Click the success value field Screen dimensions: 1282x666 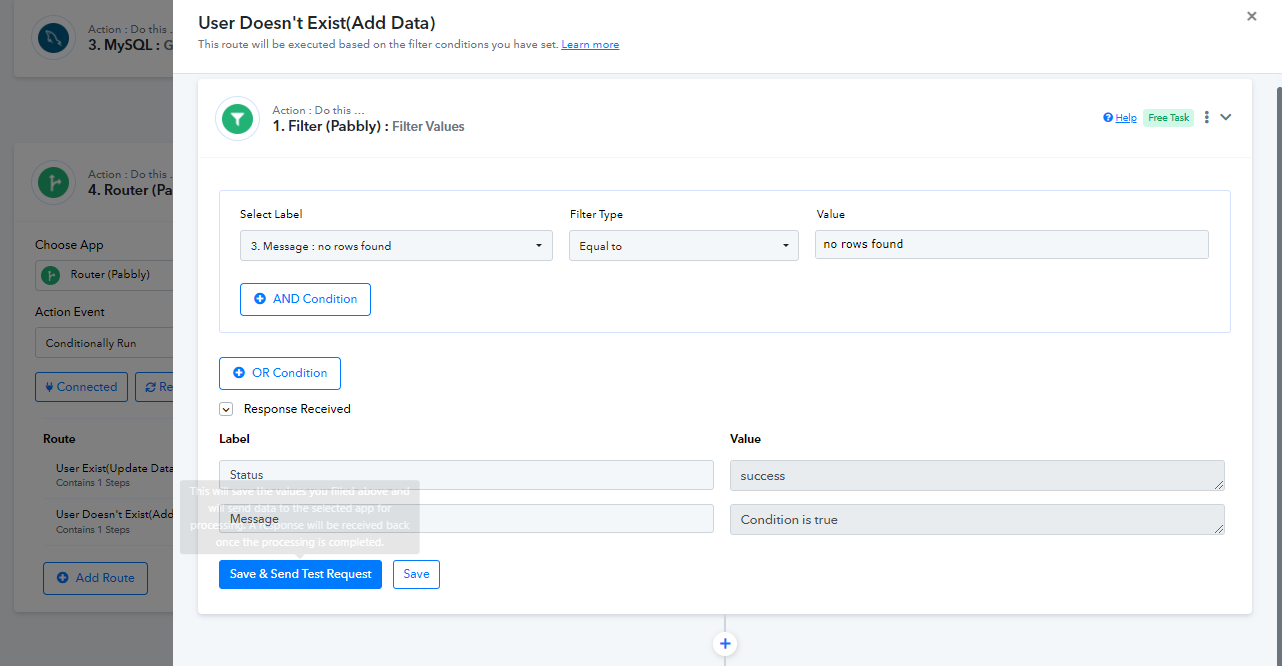coord(977,476)
